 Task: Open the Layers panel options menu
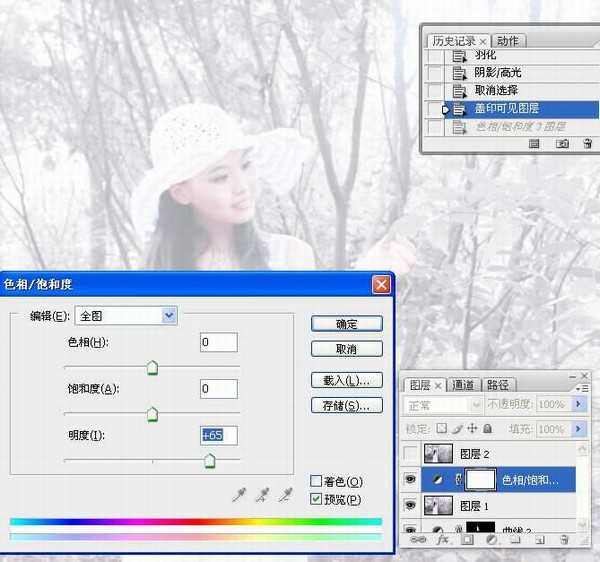pyautogui.click(x=582, y=388)
